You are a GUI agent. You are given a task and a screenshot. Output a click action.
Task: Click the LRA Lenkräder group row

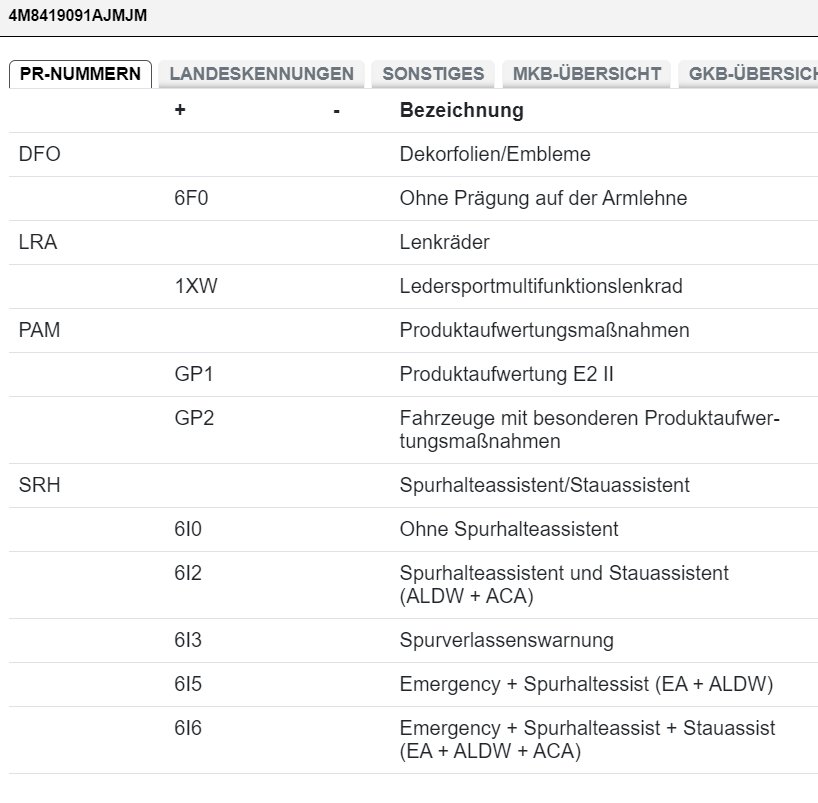click(x=38, y=243)
